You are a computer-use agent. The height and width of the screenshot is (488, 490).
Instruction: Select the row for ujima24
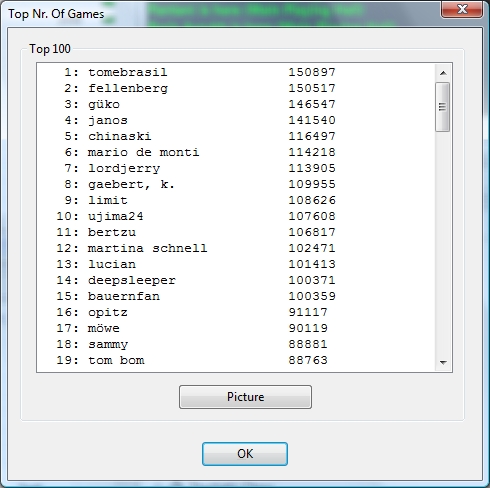point(236,216)
